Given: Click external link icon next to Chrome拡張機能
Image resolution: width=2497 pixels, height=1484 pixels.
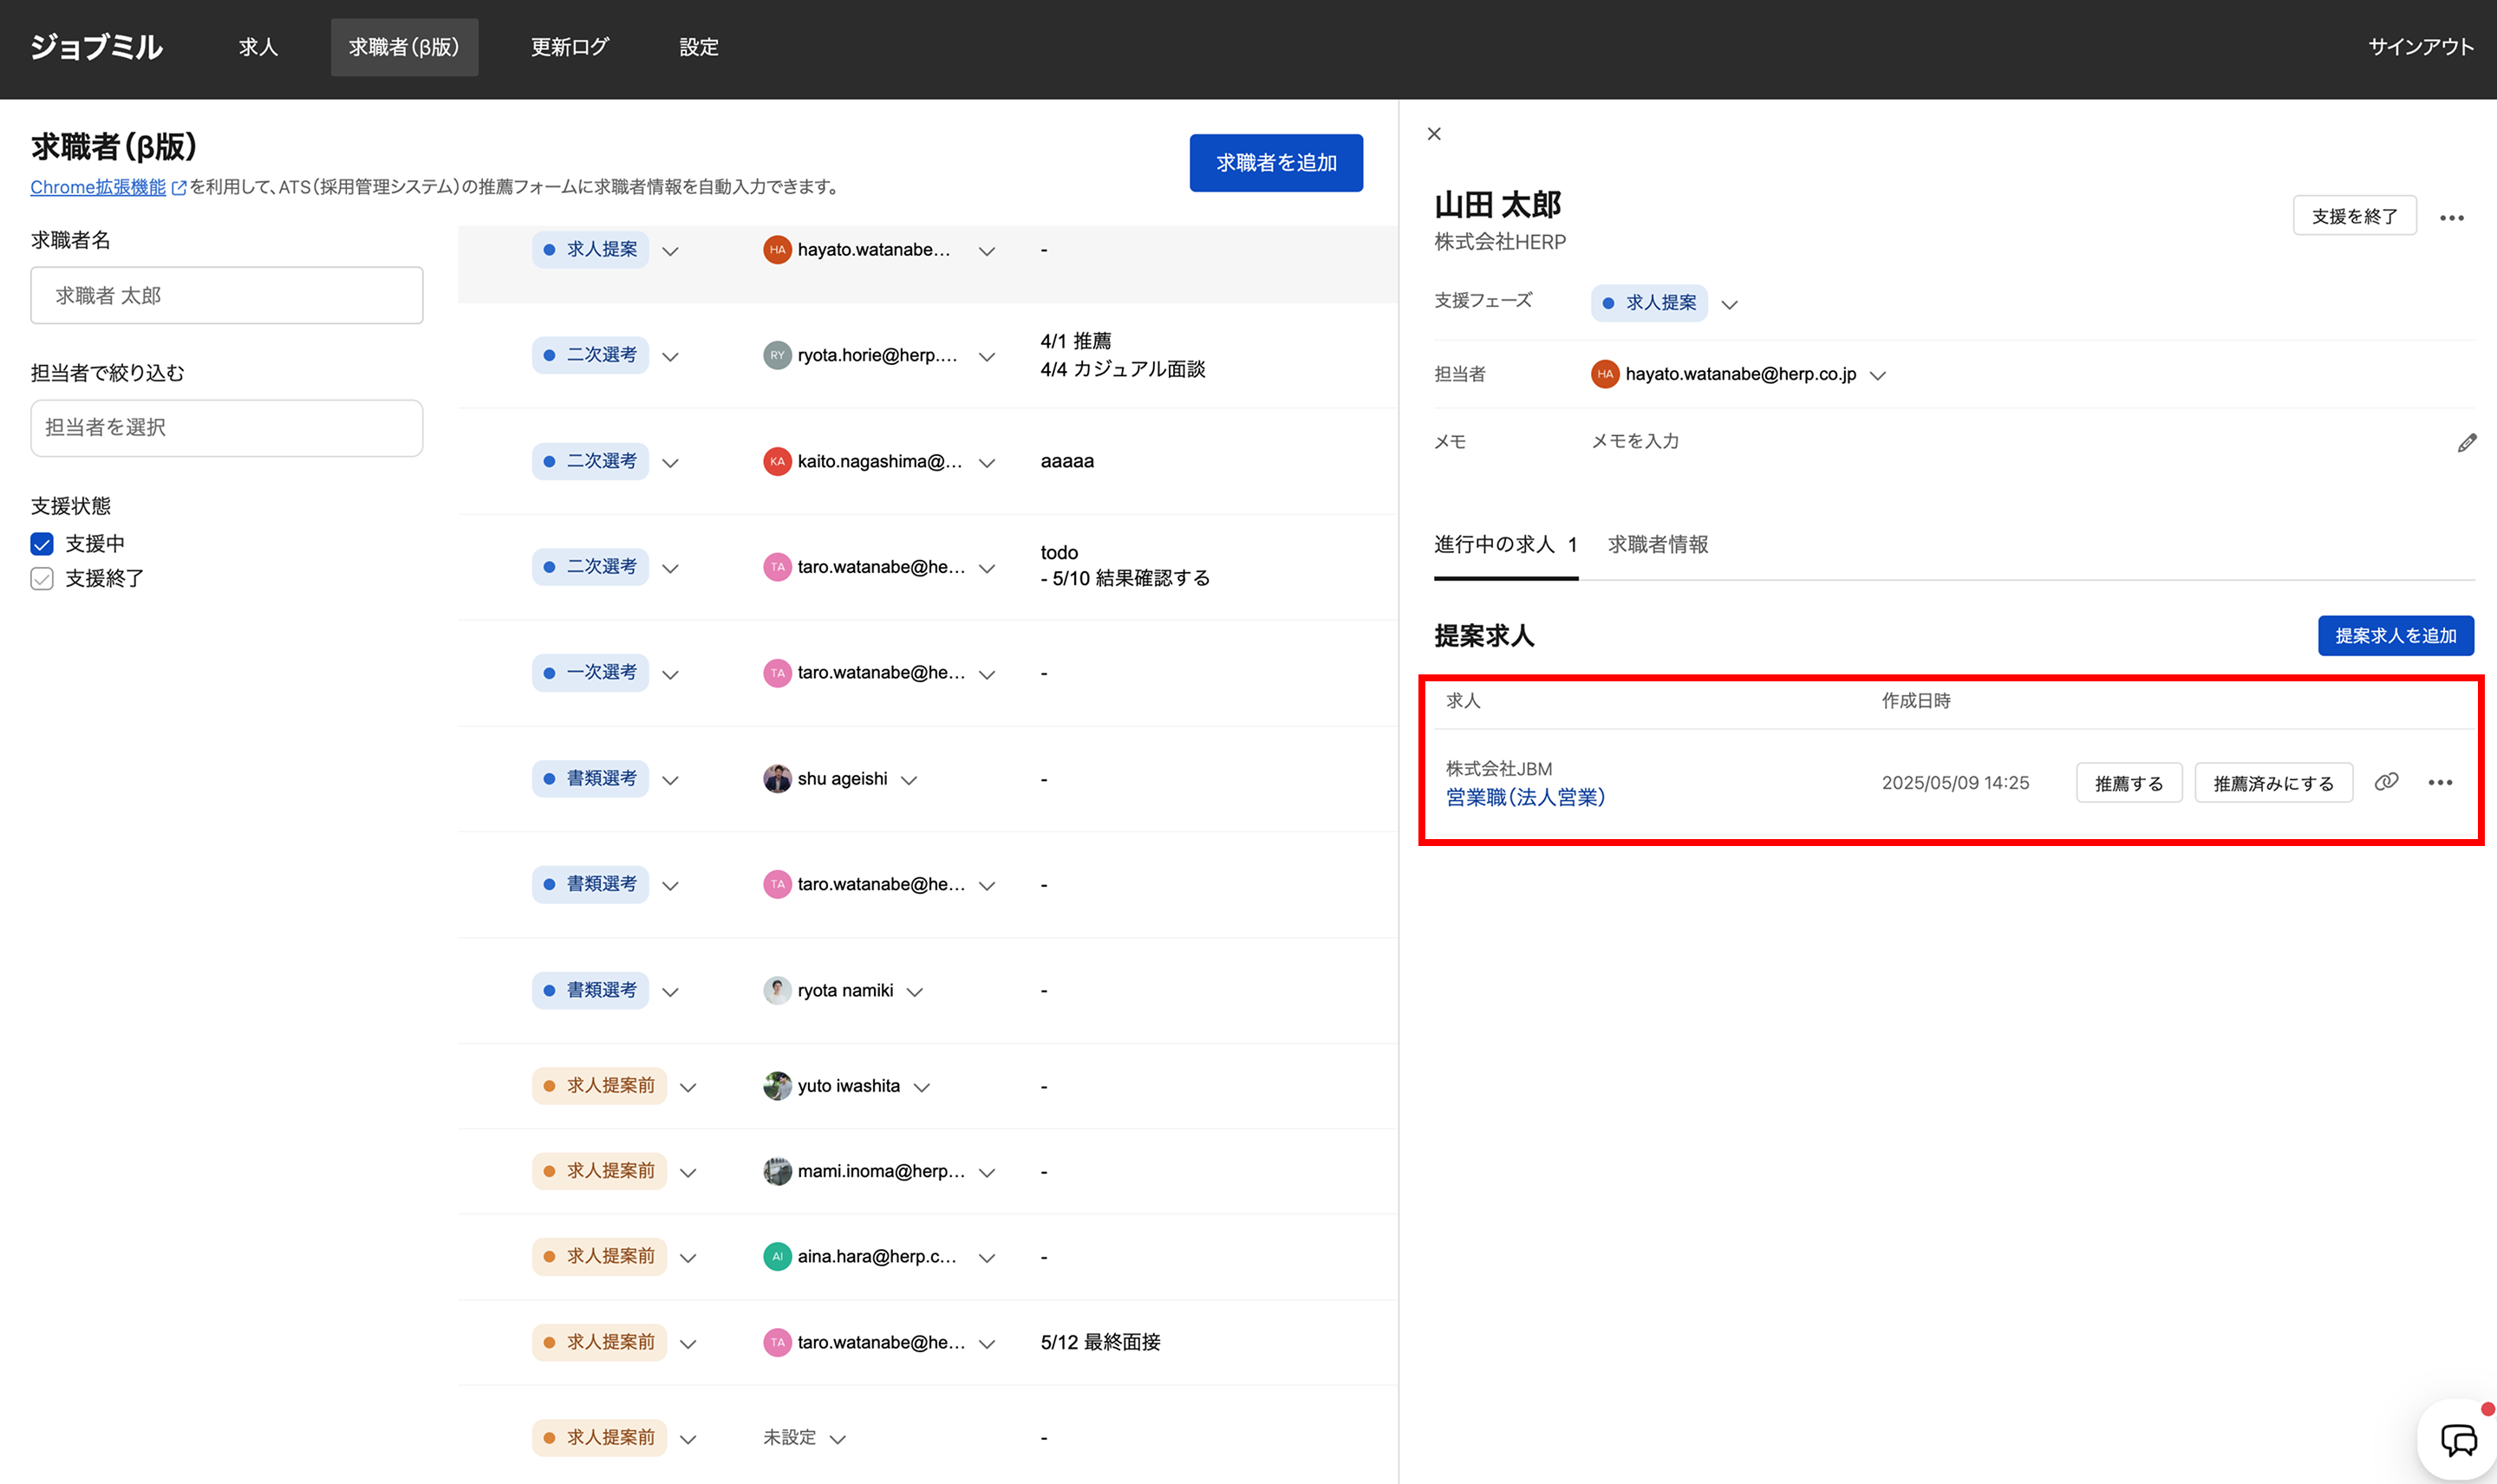Looking at the screenshot, I should pyautogui.click(x=179, y=187).
